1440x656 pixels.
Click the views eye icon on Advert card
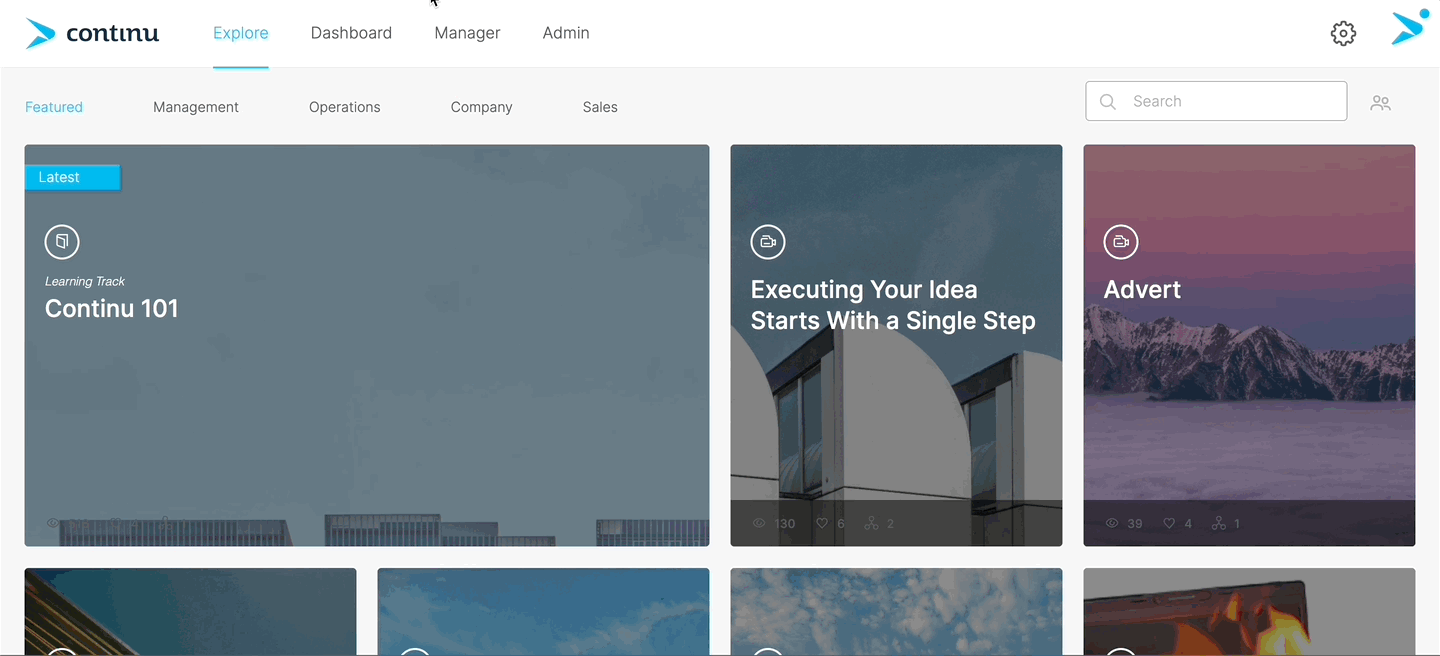[x=1112, y=523]
